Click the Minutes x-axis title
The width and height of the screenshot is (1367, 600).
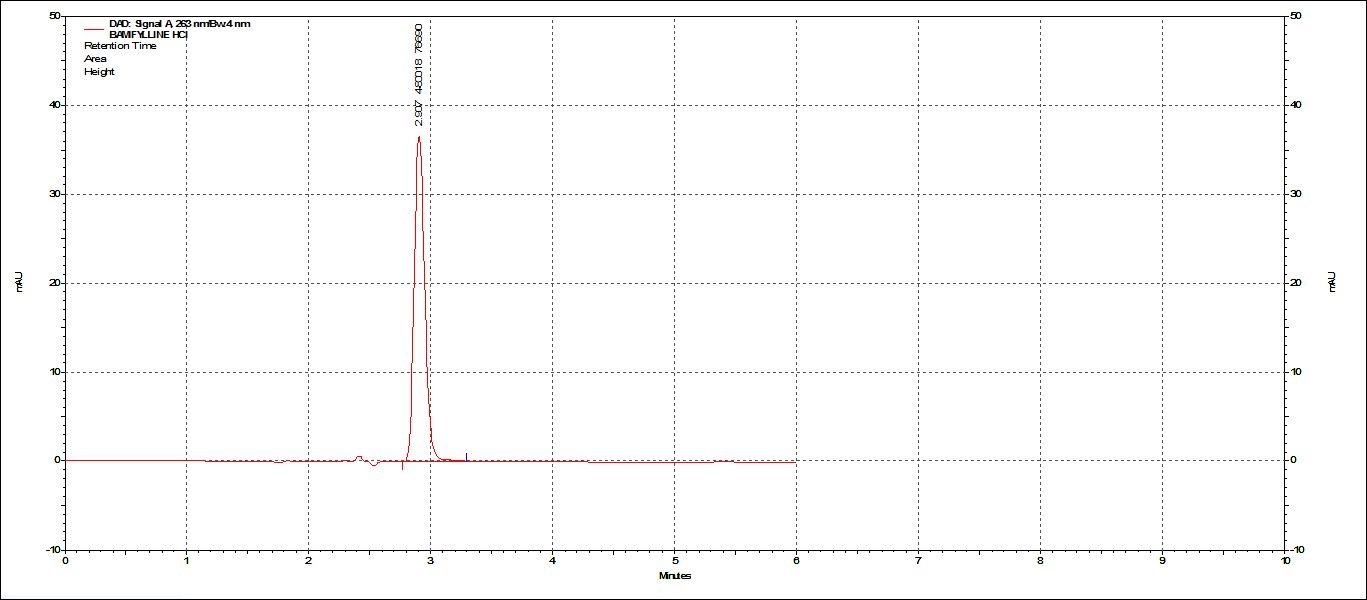pos(674,575)
